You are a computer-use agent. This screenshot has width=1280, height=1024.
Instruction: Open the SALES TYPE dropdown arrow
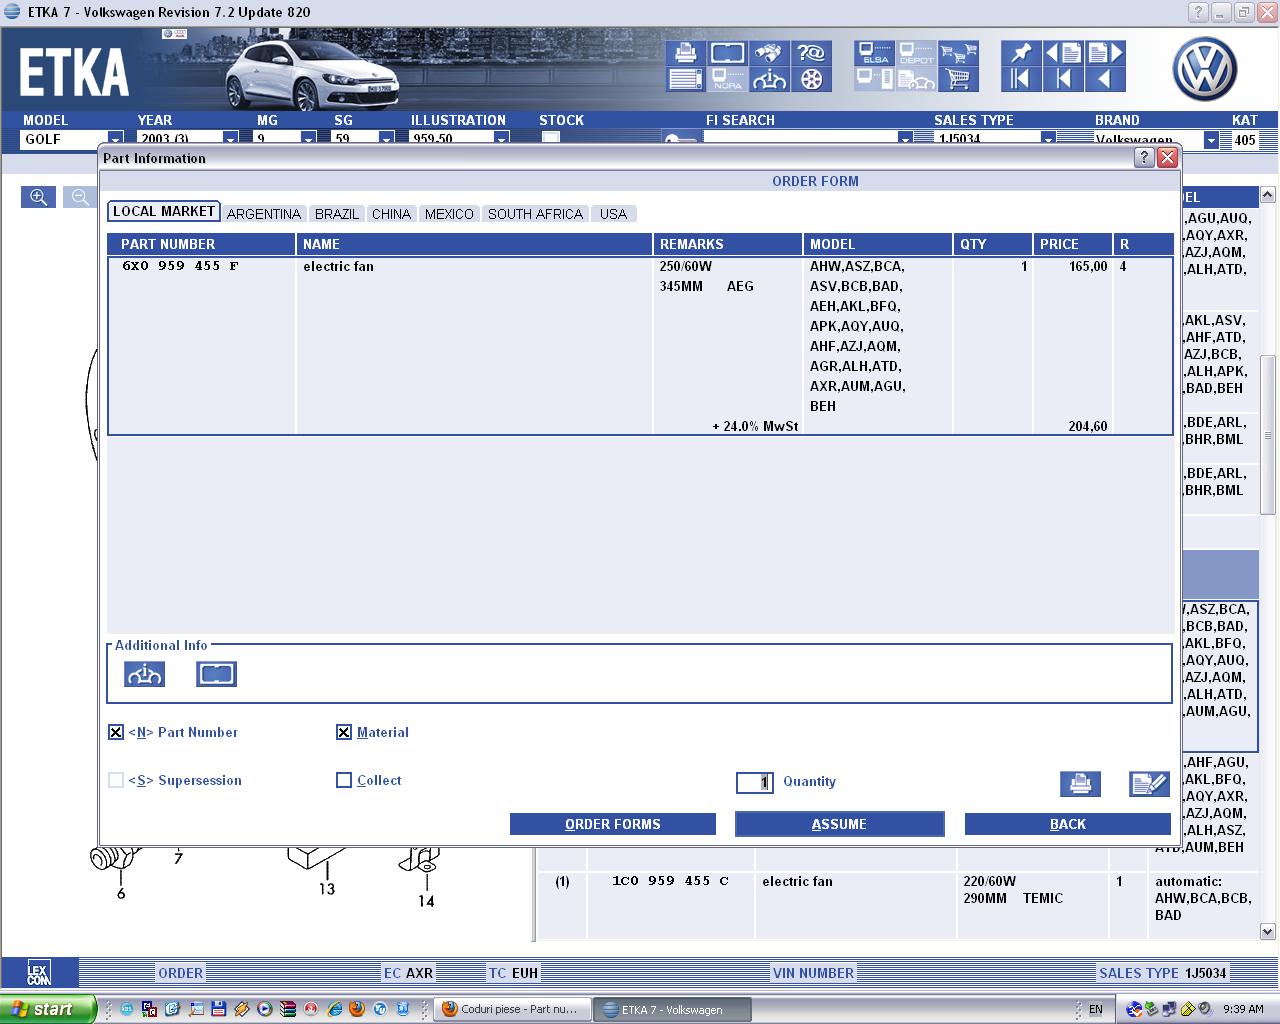[1048, 140]
